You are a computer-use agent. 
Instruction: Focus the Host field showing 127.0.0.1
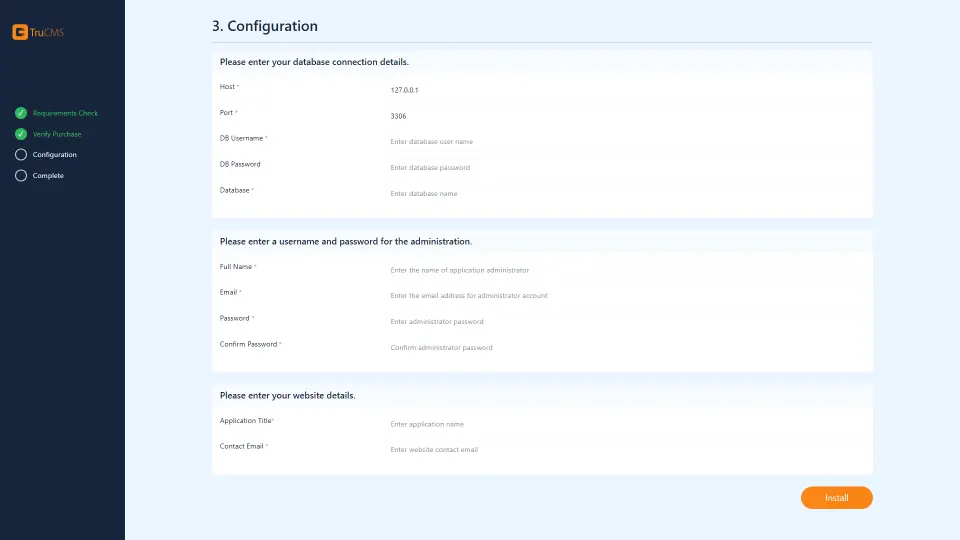[624, 90]
